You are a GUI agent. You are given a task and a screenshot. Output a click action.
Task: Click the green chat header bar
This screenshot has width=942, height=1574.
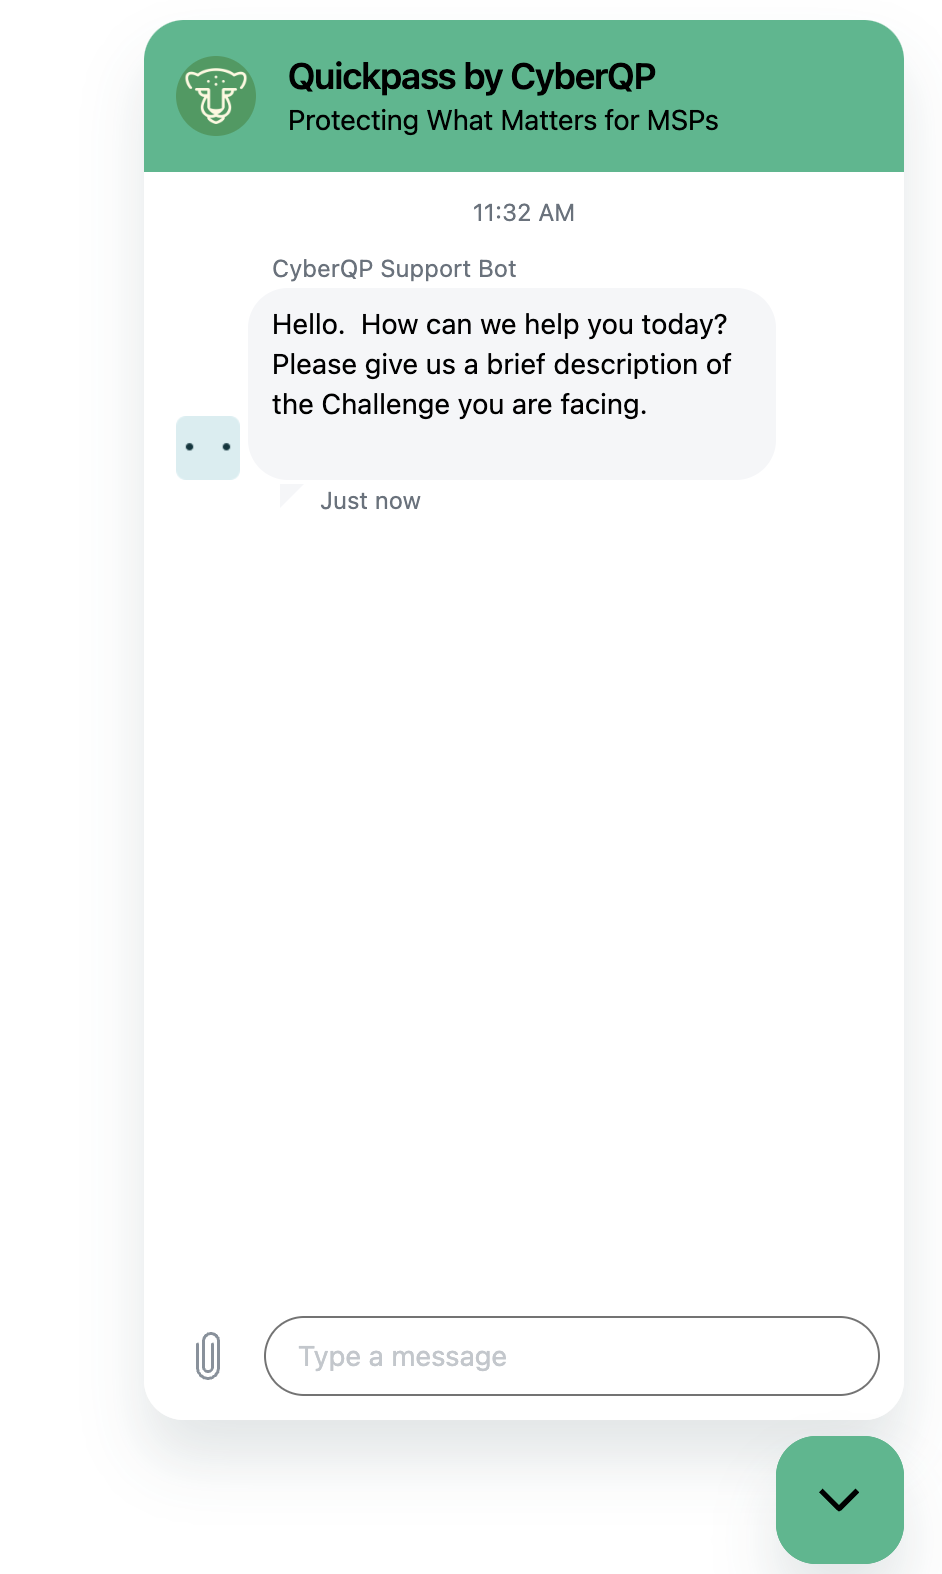[x=524, y=96]
